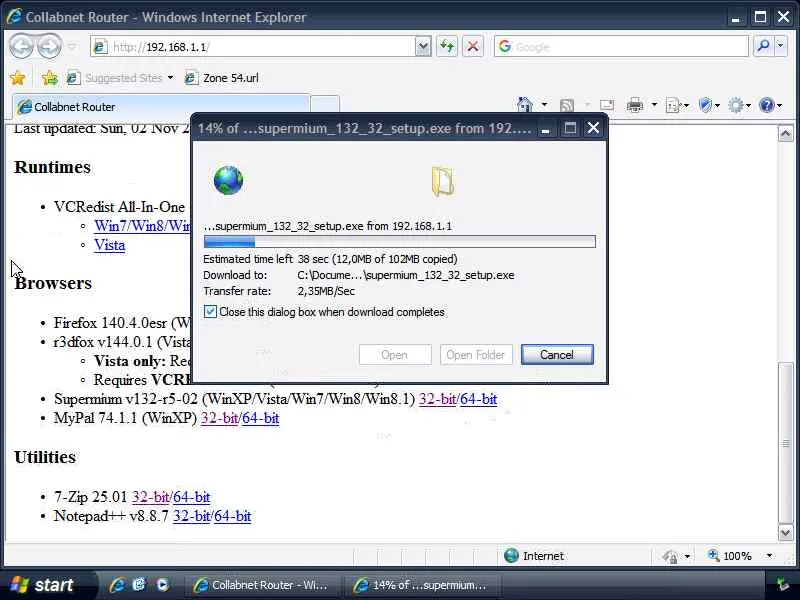Click the Show Desktop Quick Launch icon

coord(139,585)
